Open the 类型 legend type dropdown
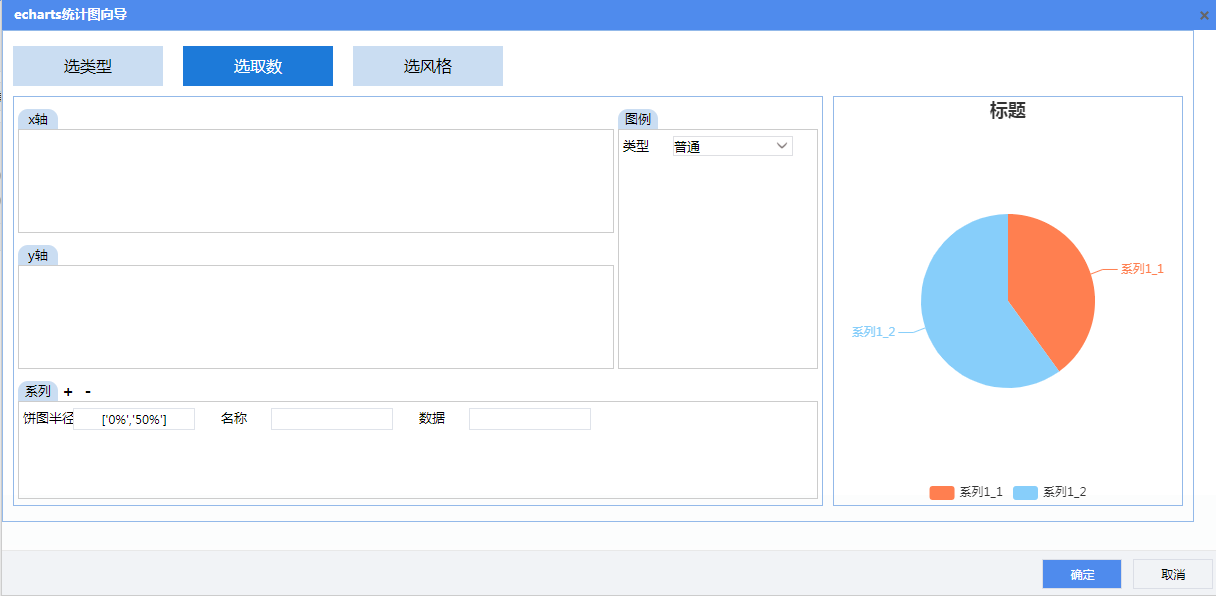 [732, 147]
